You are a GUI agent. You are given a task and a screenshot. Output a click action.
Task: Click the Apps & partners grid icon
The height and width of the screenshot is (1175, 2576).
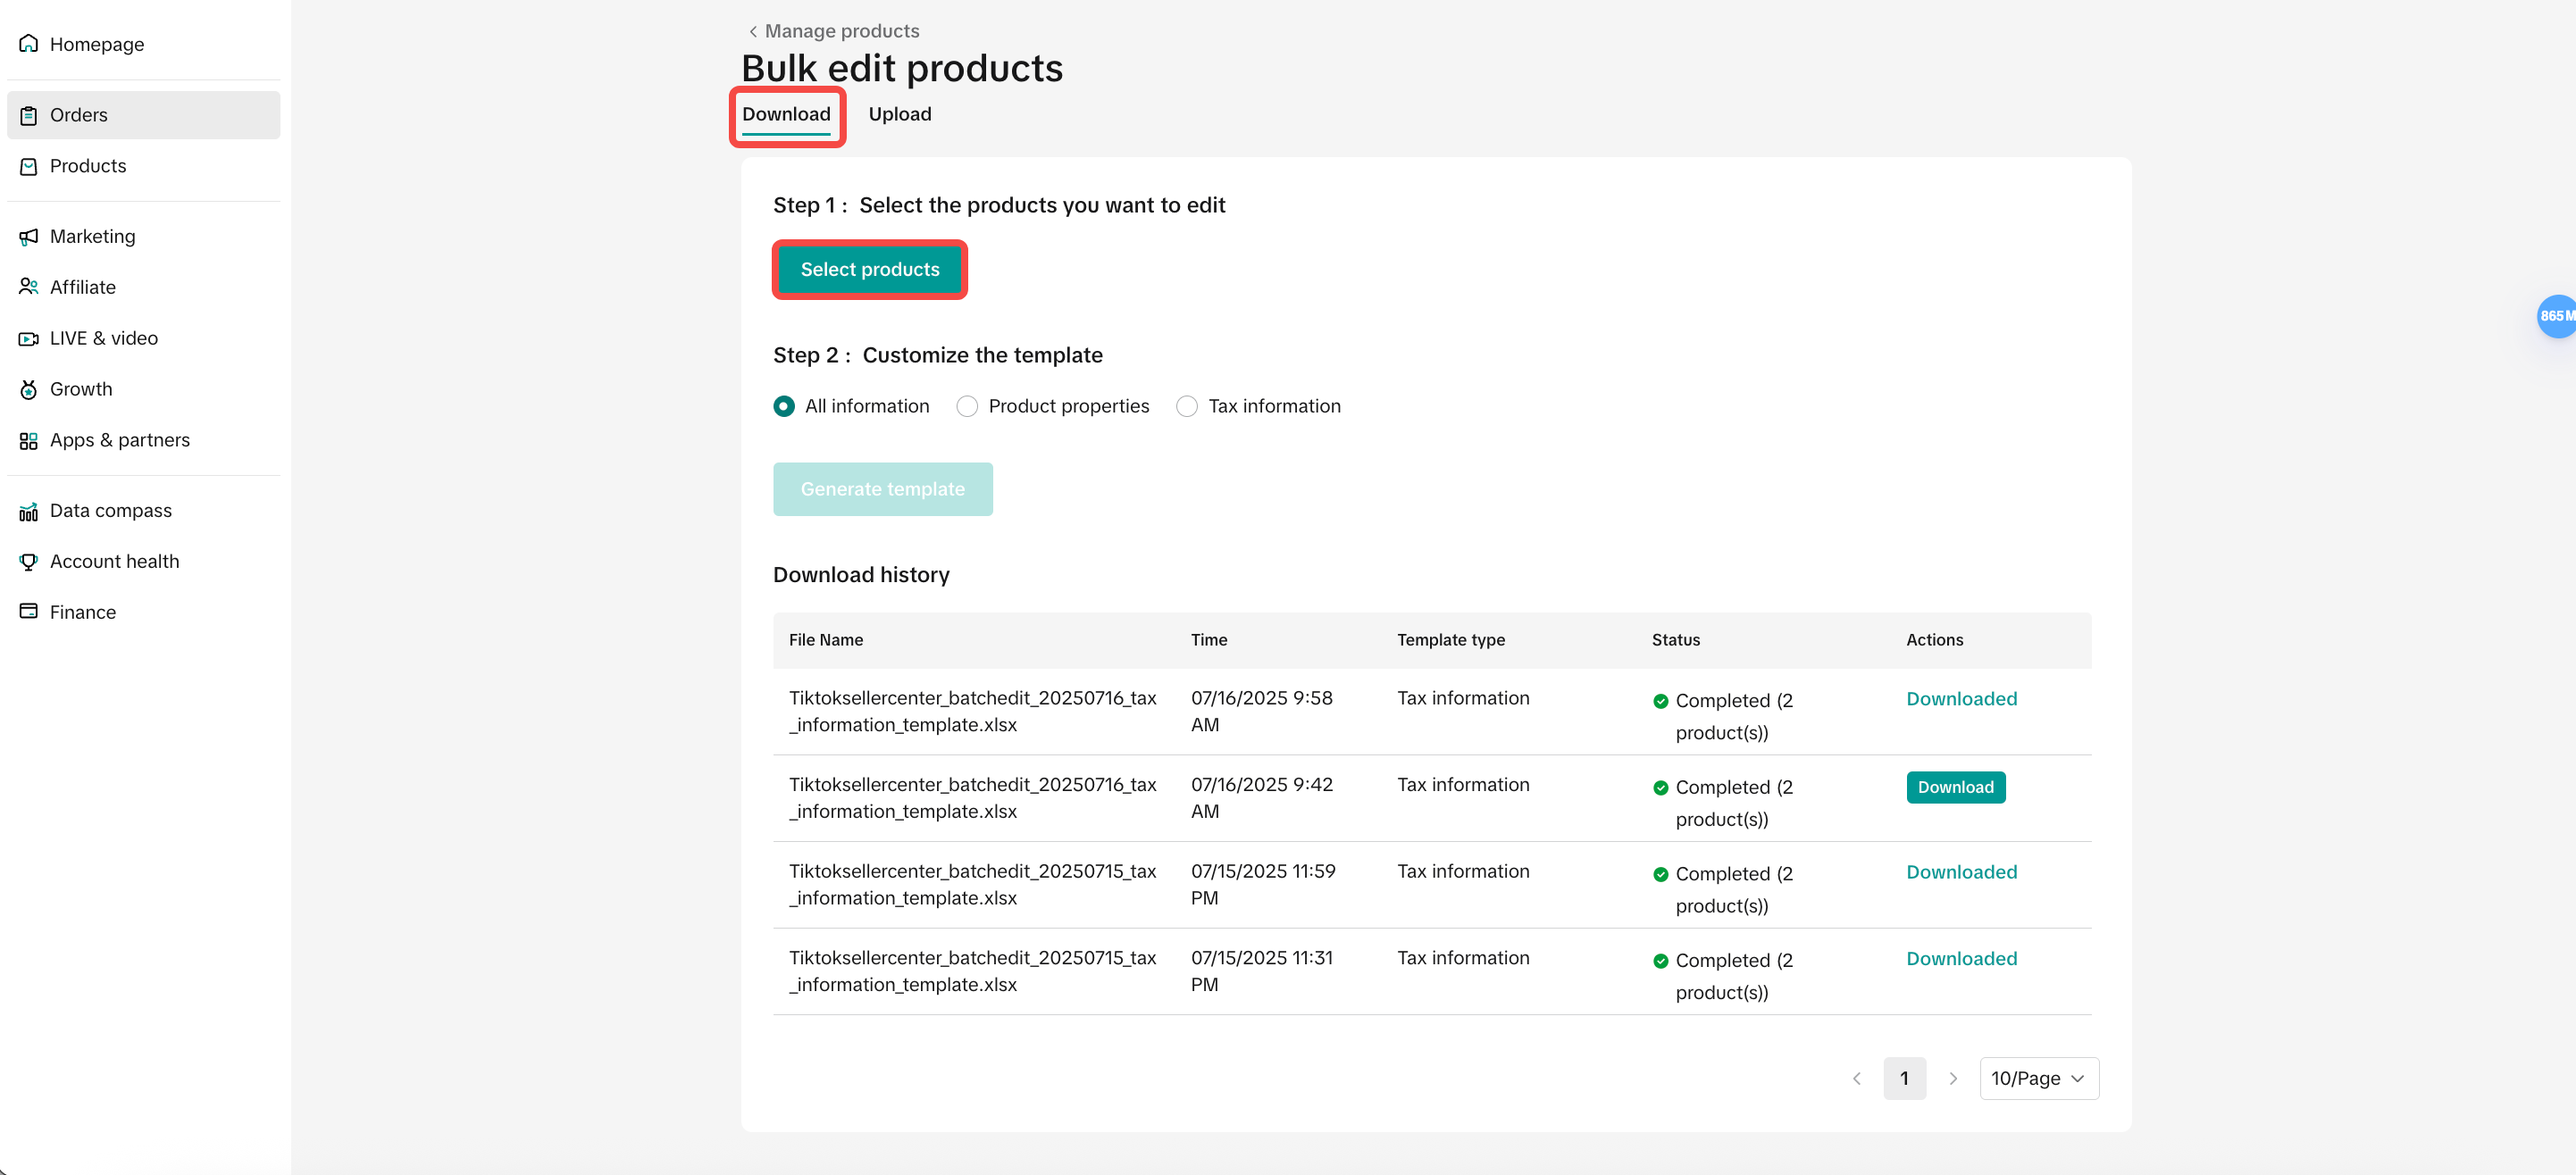pyautogui.click(x=29, y=440)
